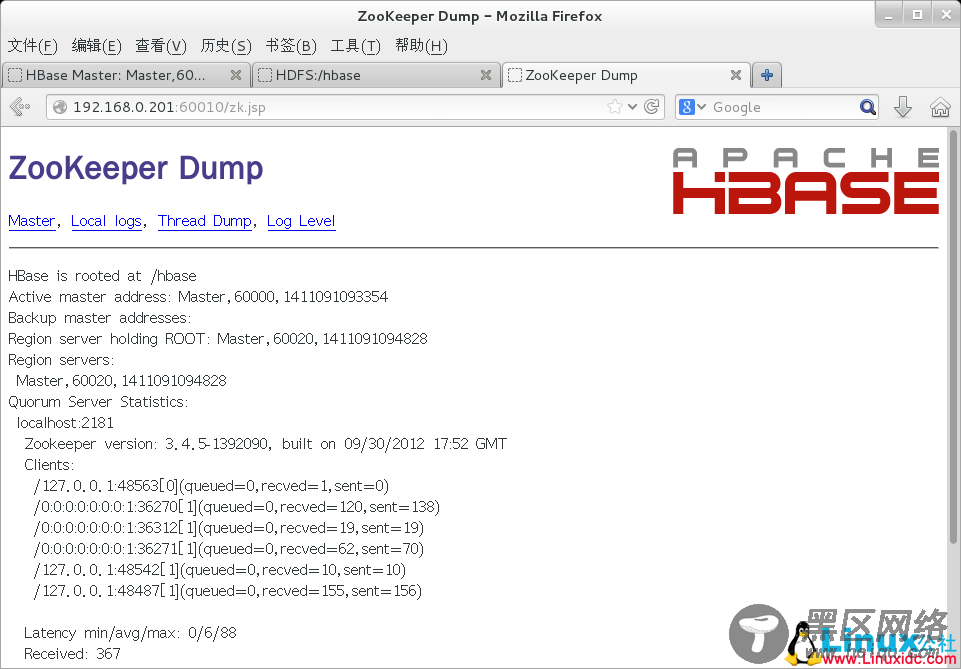
Task: Open the Log Level link
Action: [x=301, y=221]
